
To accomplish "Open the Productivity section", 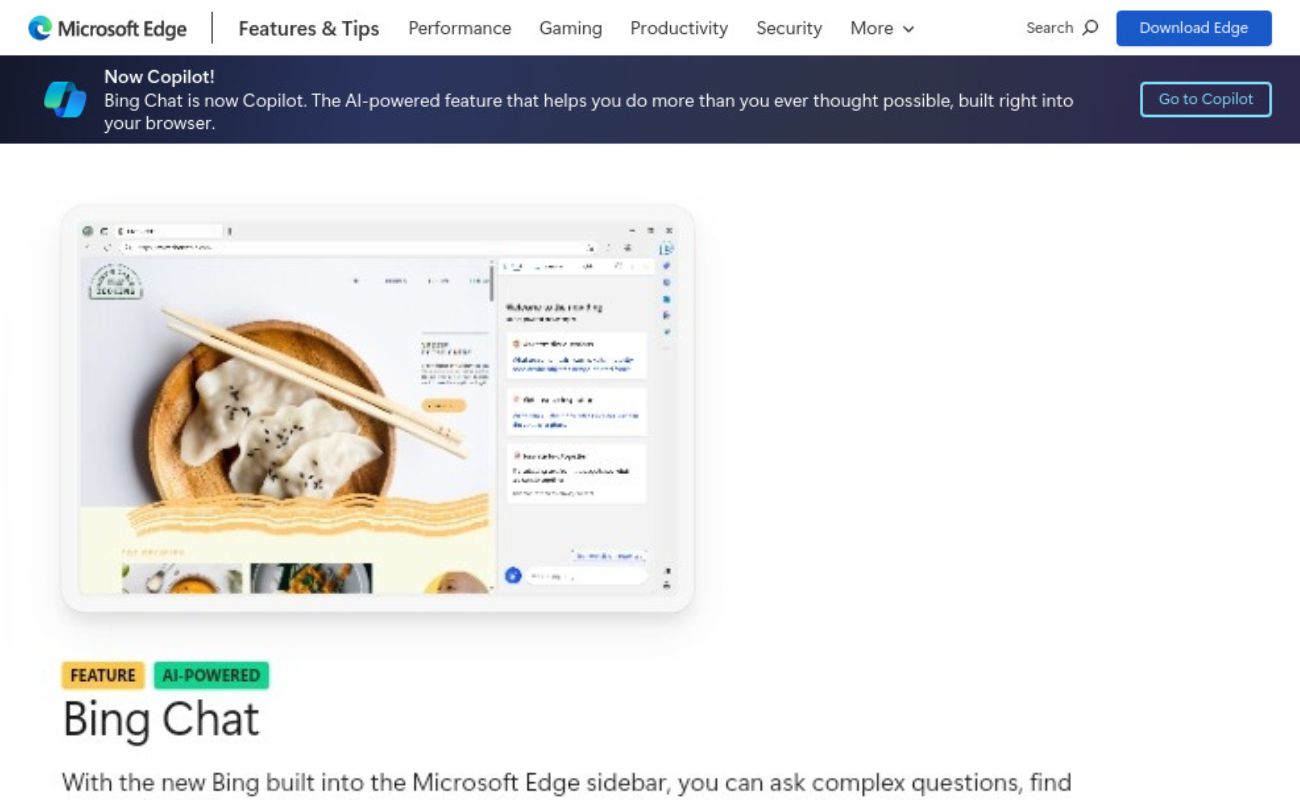I will [x=679, y=28].
